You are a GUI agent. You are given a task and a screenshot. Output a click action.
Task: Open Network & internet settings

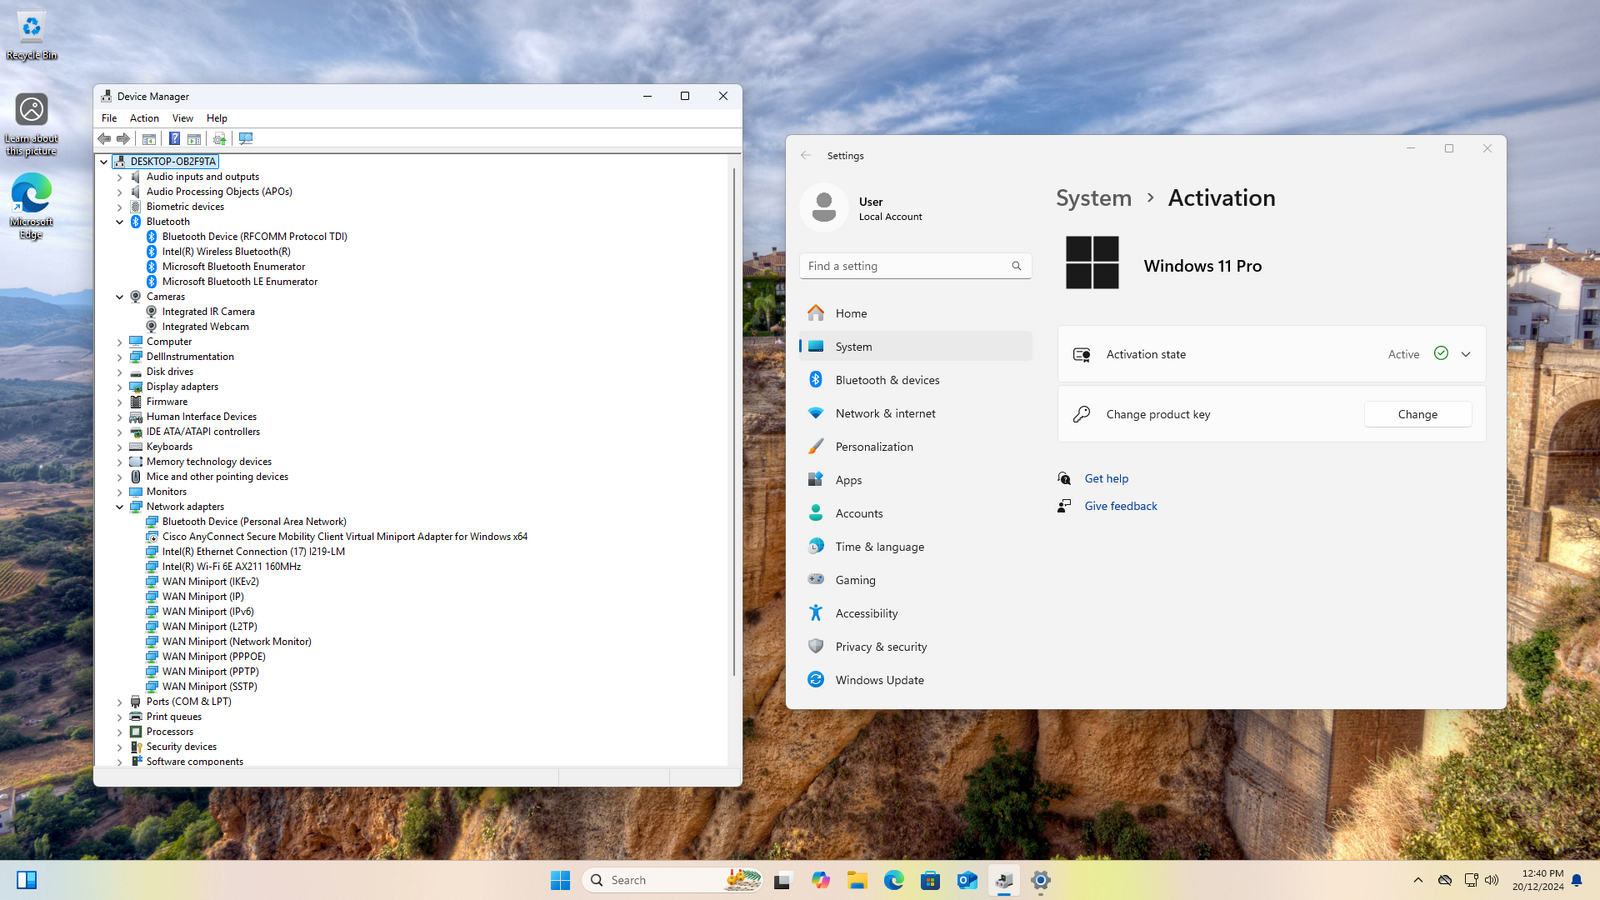coord(915,413)
